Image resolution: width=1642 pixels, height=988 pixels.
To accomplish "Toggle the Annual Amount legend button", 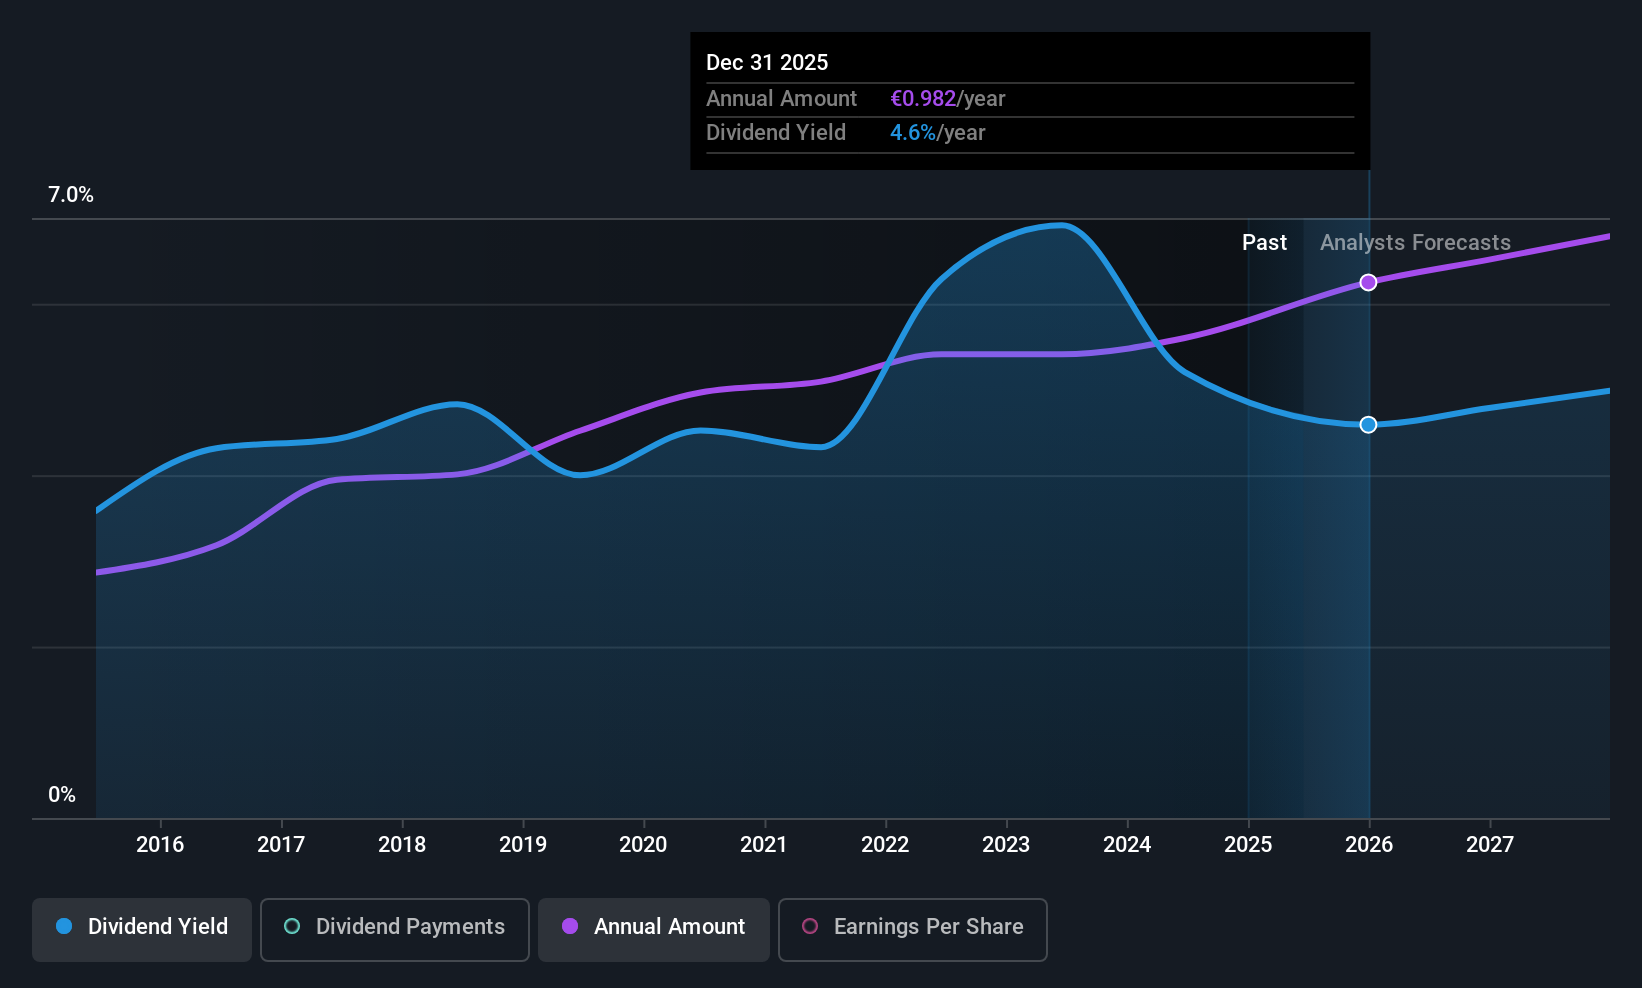I will pyautogui.click(x=654, y=930).
